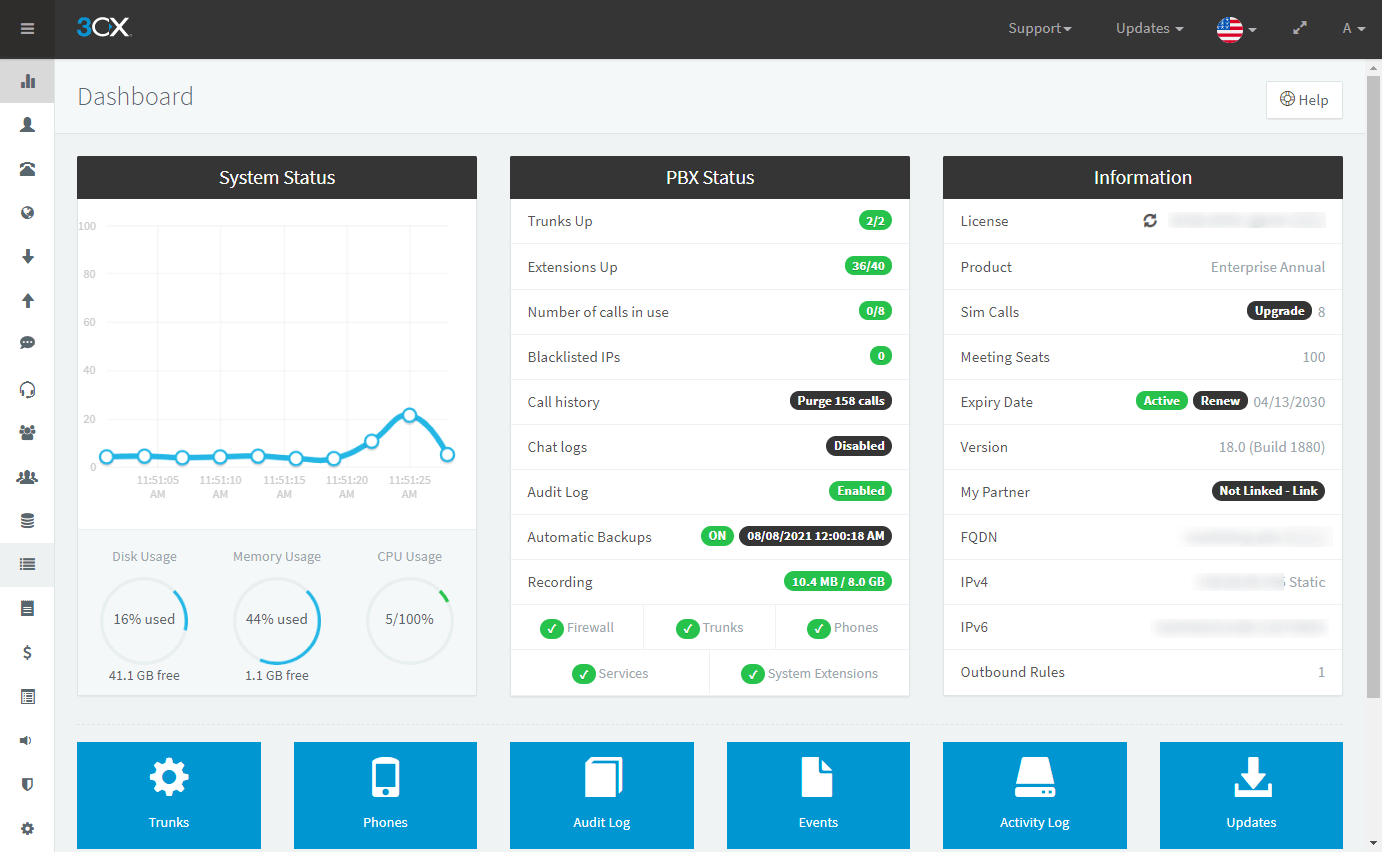
Task: Click the Purge 158 calls button
Action: pos(841,400)
